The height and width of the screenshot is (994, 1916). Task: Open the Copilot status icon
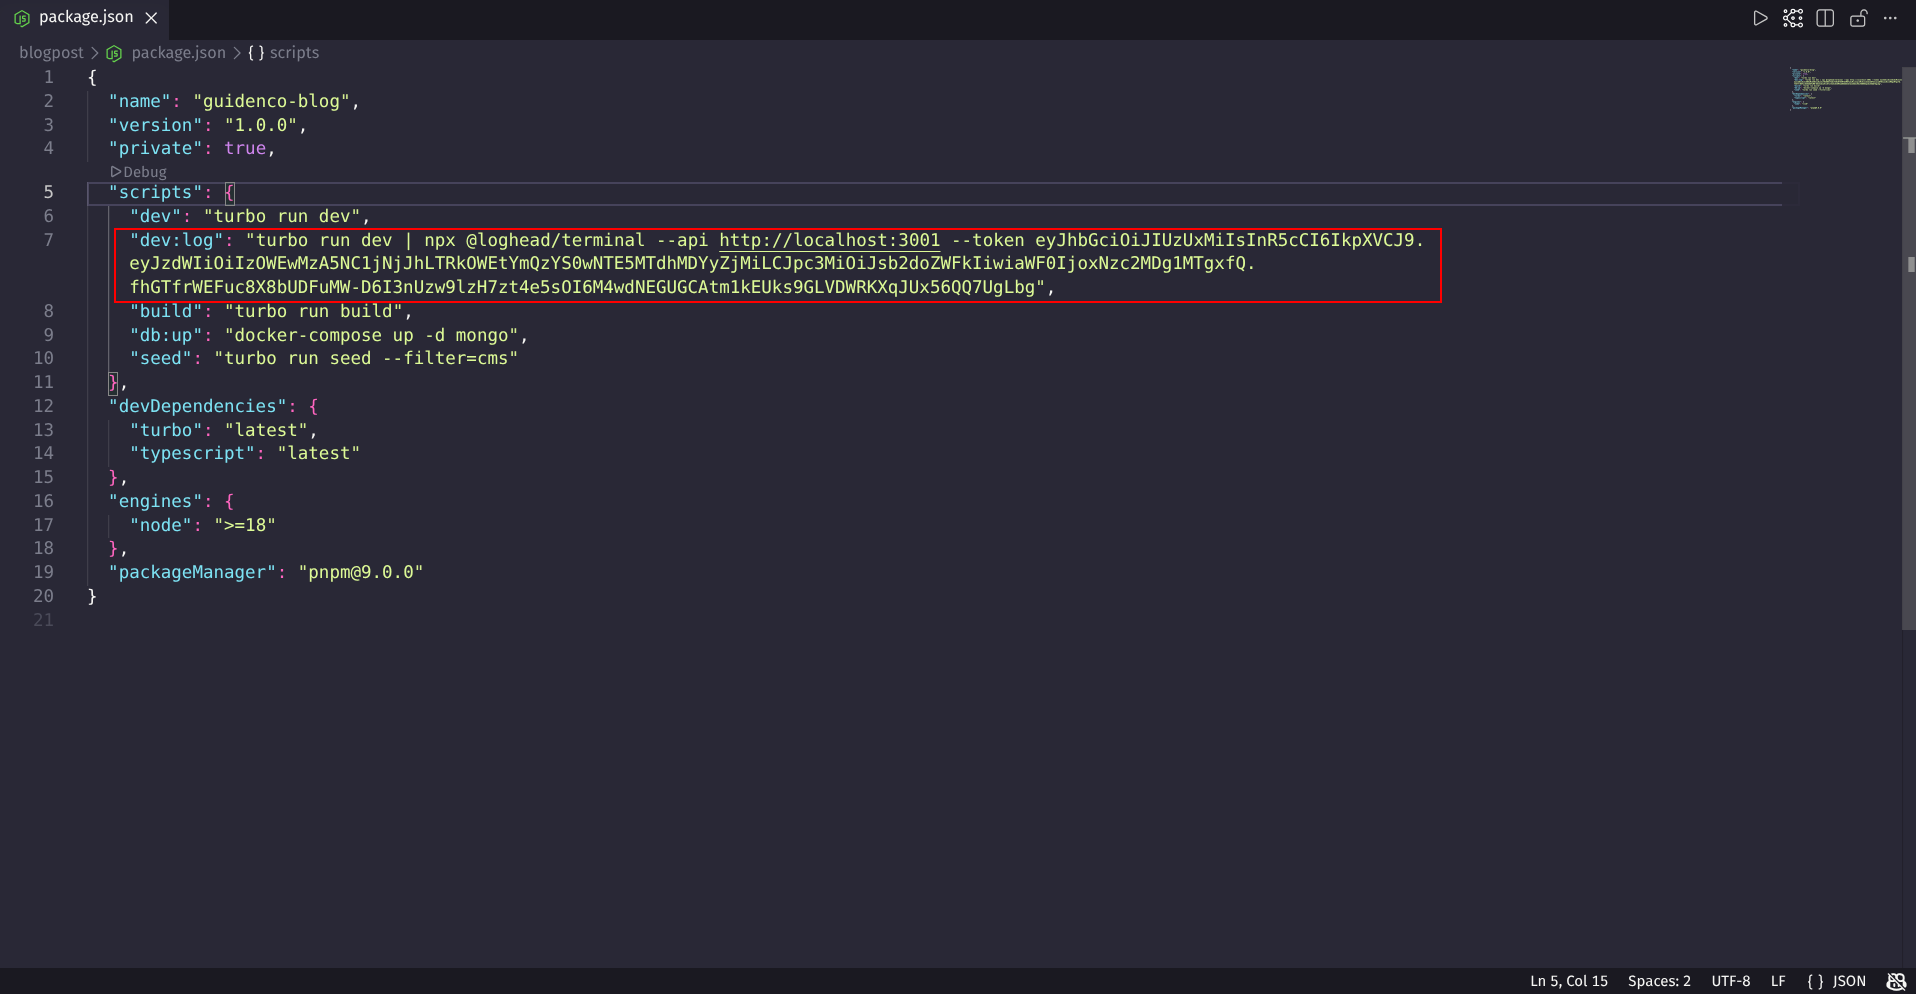pos(1896,981)
